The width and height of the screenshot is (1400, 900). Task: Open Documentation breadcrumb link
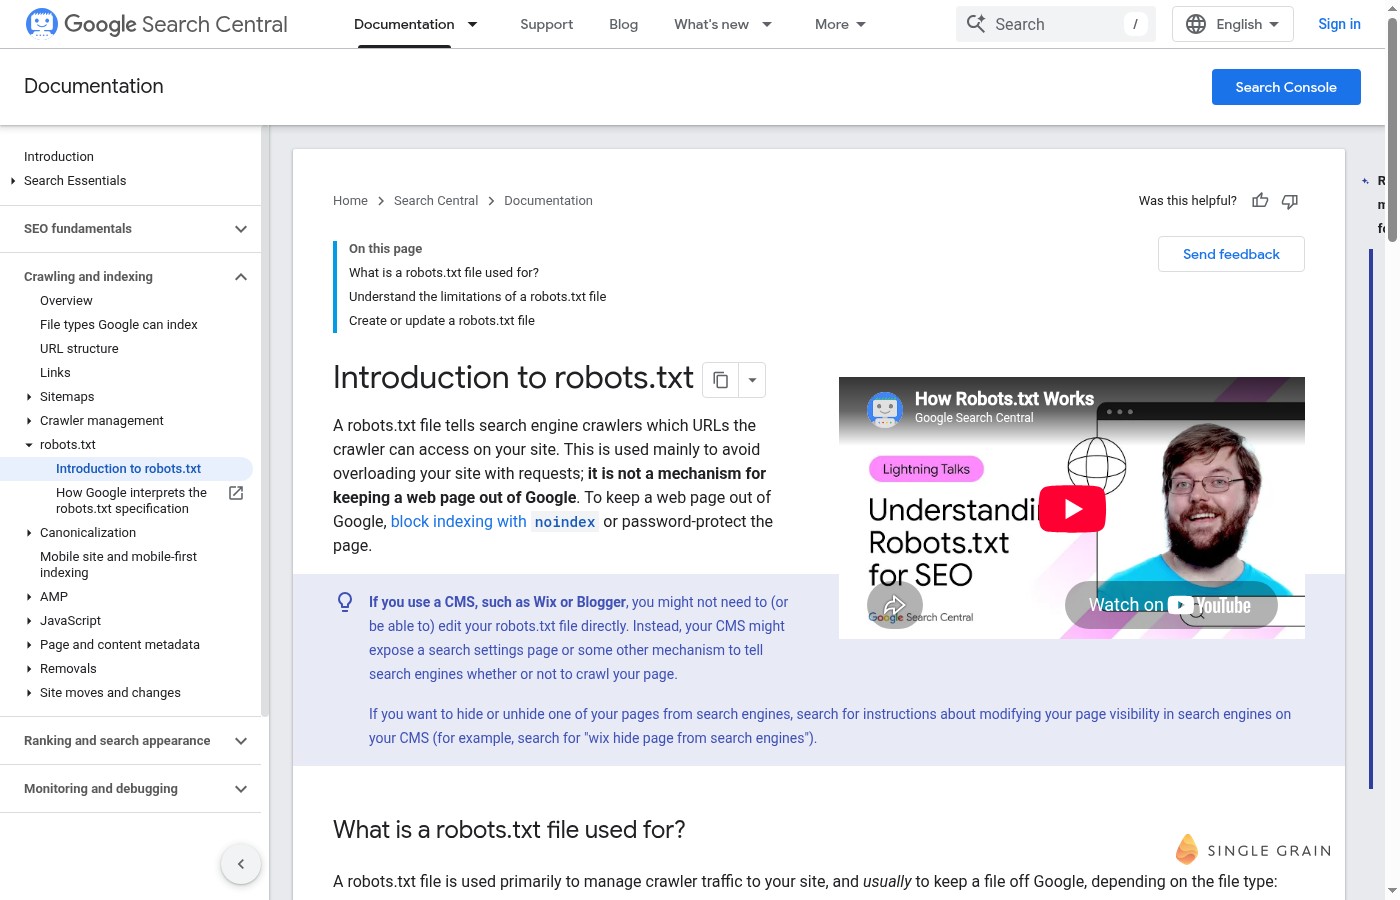pyautogui.click(x=548, y=201)
